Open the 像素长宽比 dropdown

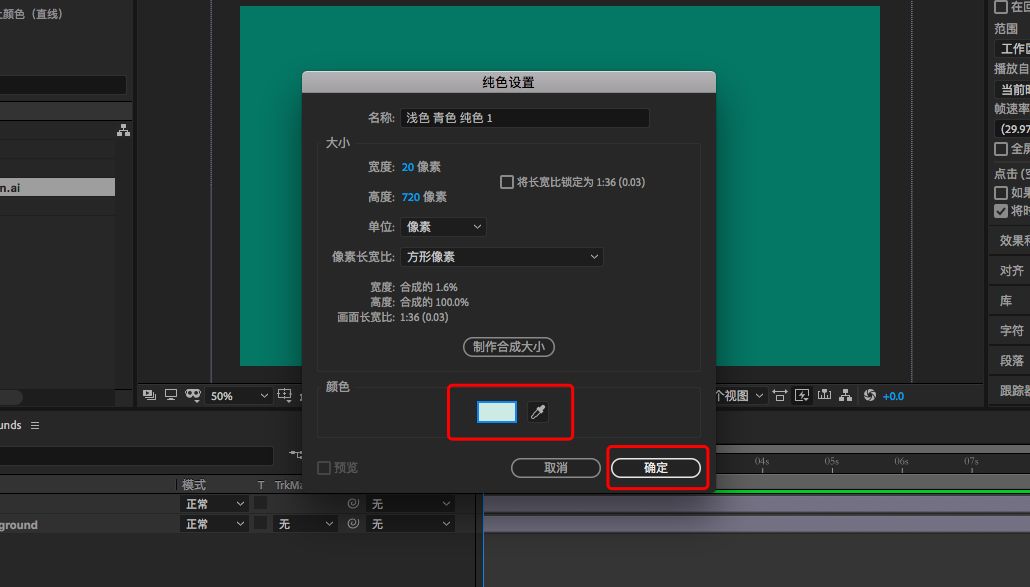tap(502, 257)
